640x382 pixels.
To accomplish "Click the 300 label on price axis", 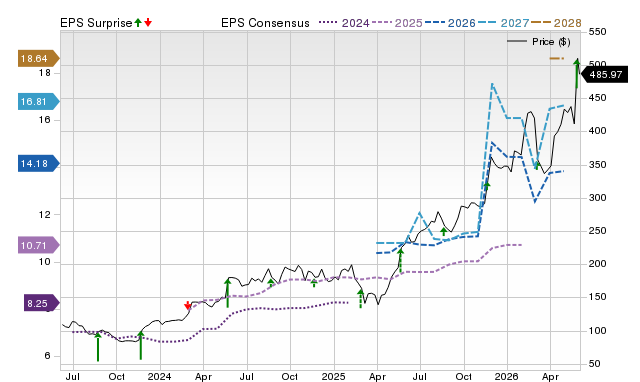I will [598, 198].
